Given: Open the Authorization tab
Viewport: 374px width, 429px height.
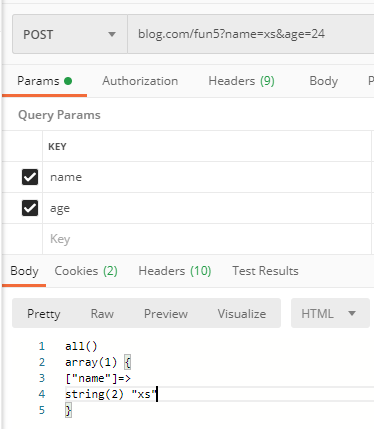Looking at the screenshot, I should (140, 81).
